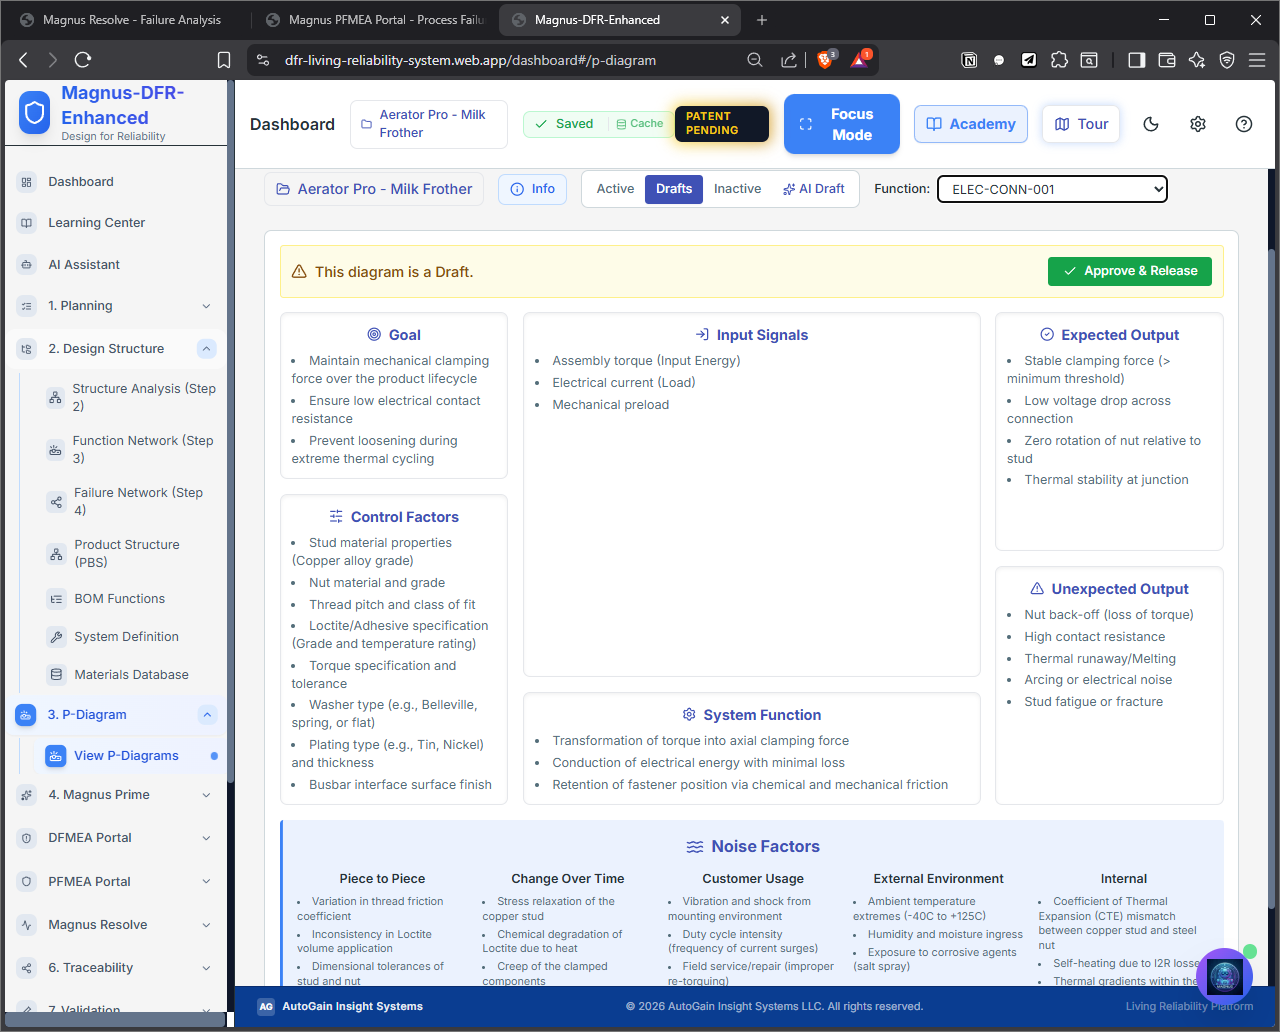Open help with the question mark icon

pos(1244,124)
